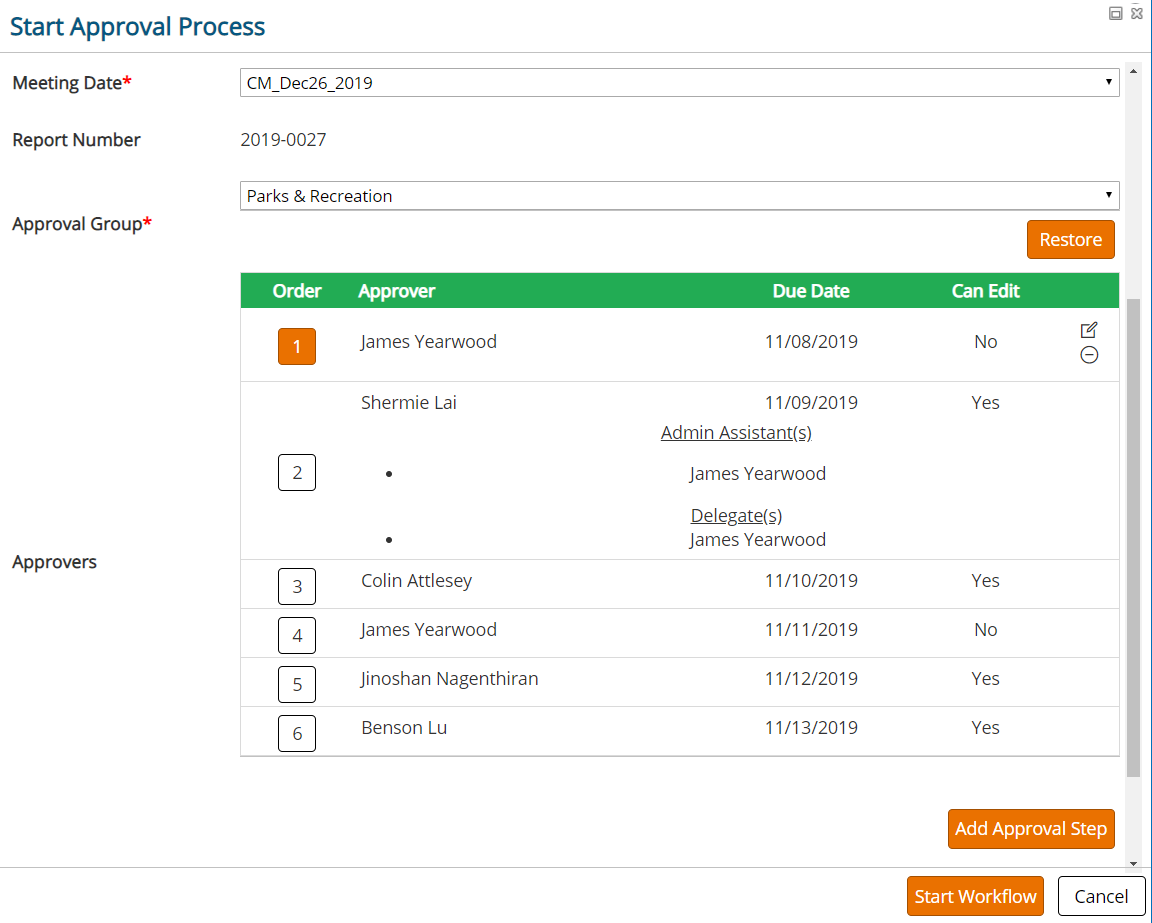Click due date 11/11/2019
Viewport: 1152px width, 923px height.
click(811, 630)
